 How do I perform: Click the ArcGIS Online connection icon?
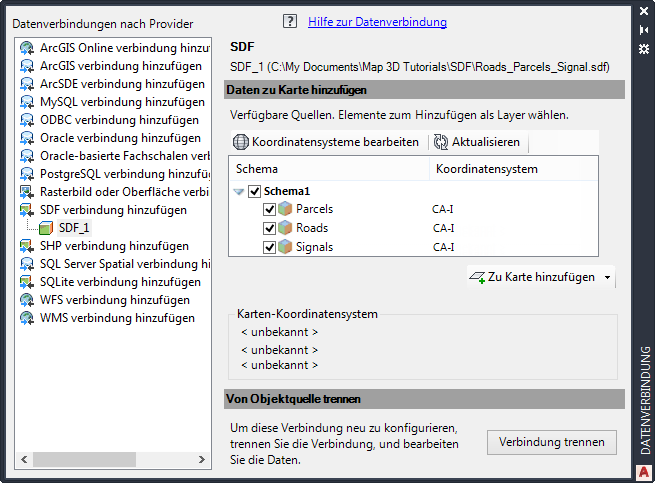pyautogui.click(x=27, y=48)
